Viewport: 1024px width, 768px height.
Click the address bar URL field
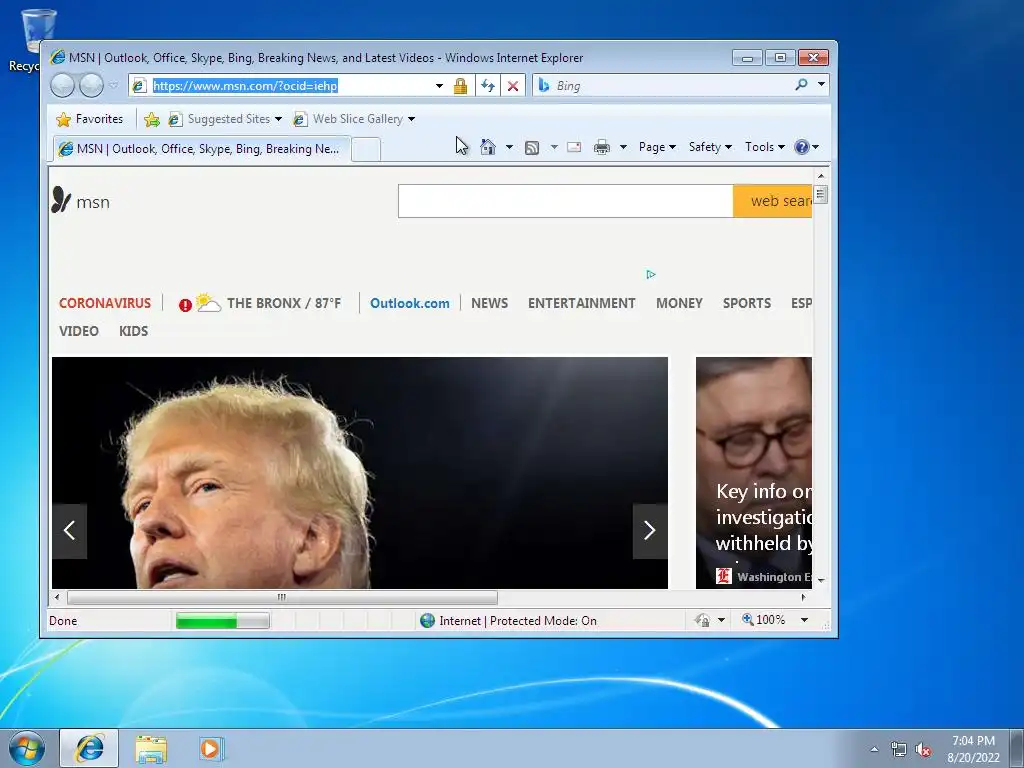click(281, 86)
